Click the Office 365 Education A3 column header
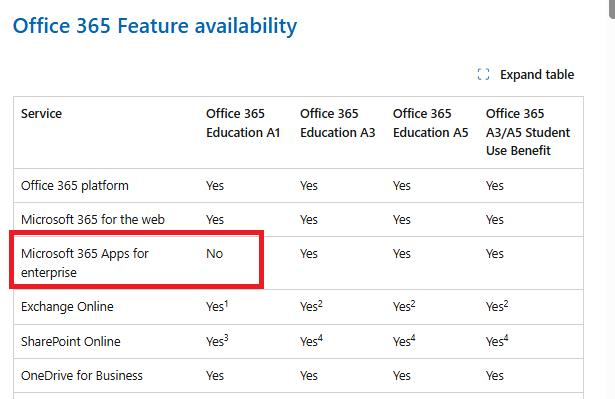The width and height of the screenshot is (615, 399). pyautogui.click(x=338, y=123)
